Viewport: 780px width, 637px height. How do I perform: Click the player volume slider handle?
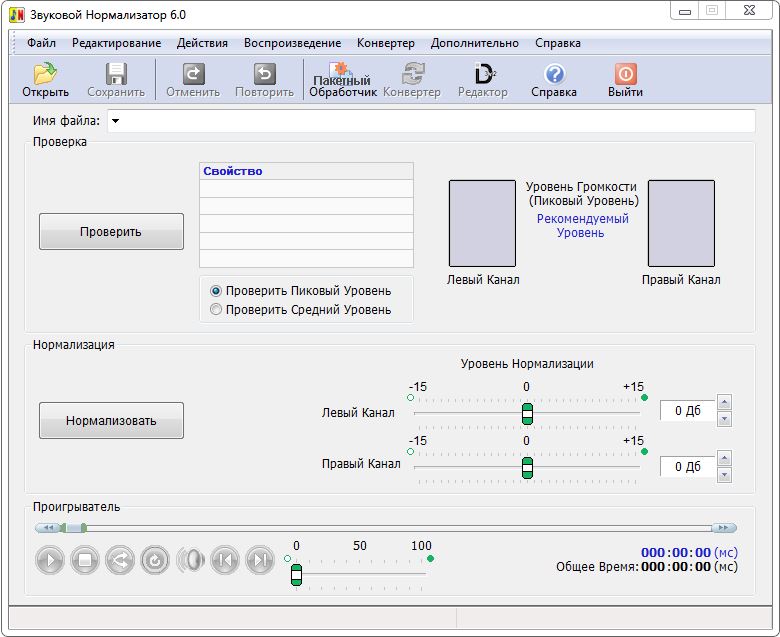tap(296, 575)
